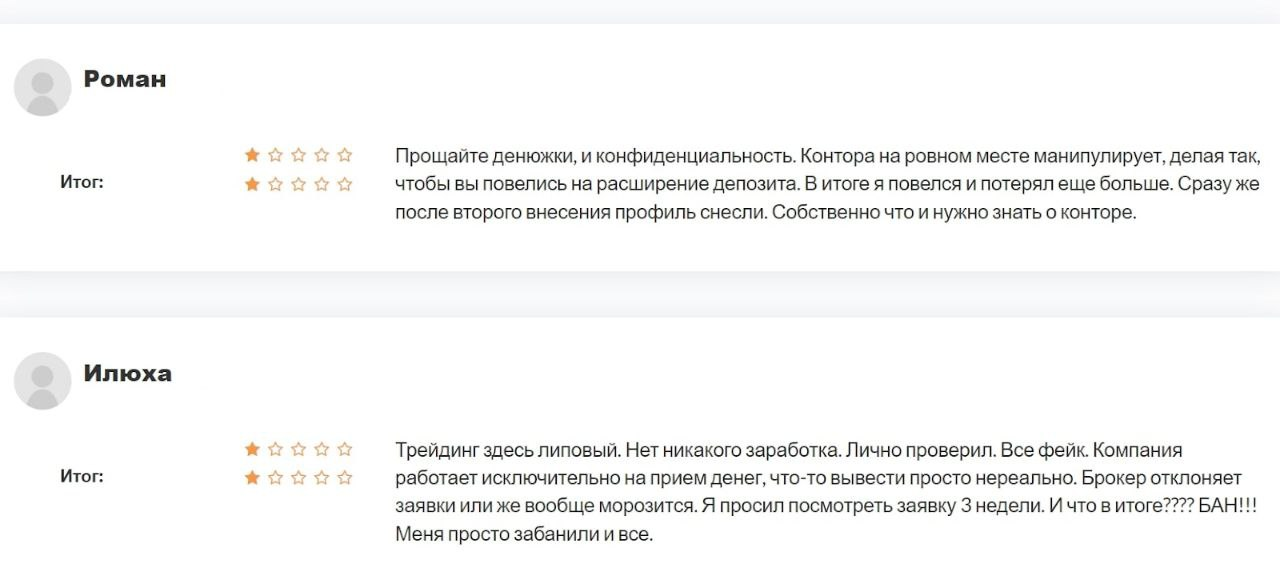Select third star in Роман's top rating row

click(298, 155)
